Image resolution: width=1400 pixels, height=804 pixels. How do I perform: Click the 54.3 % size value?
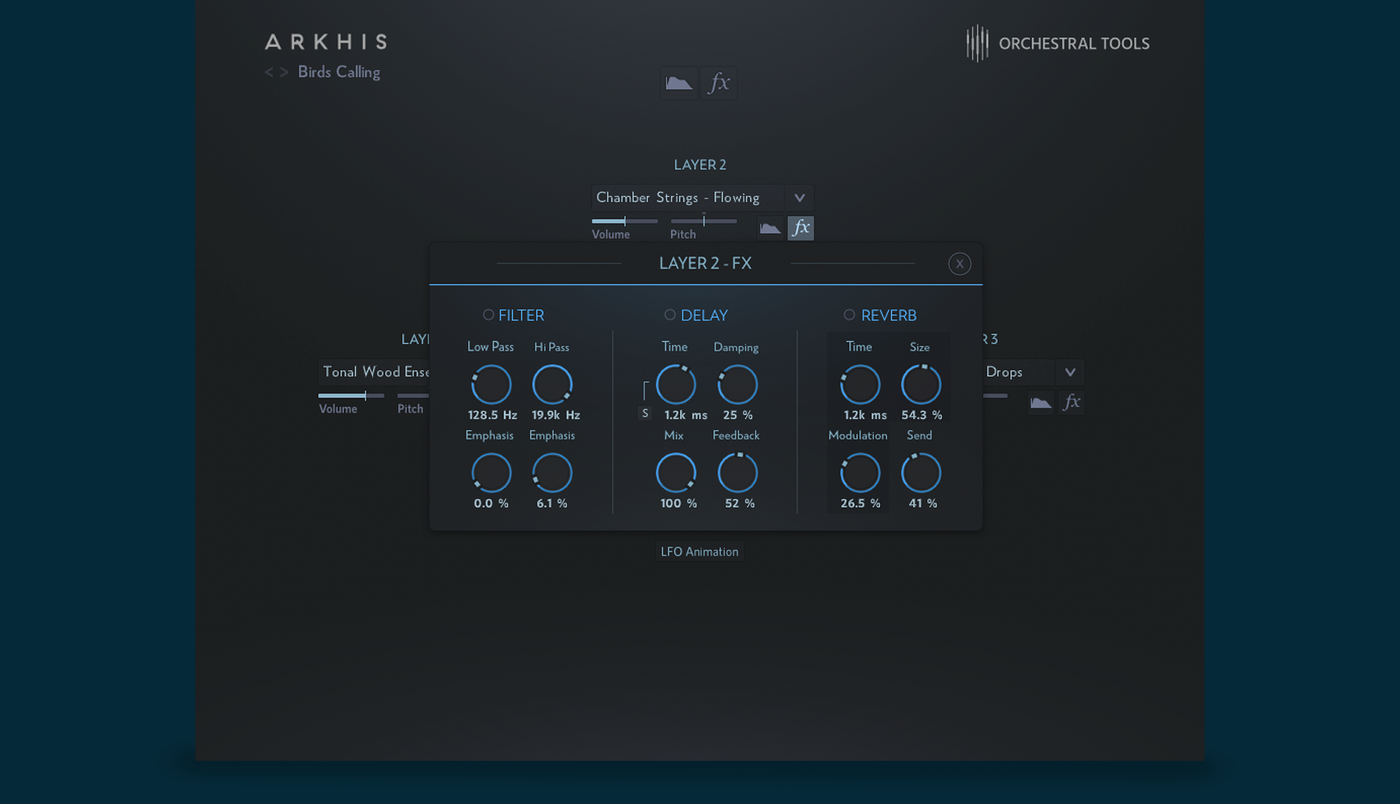click(922, 415)
